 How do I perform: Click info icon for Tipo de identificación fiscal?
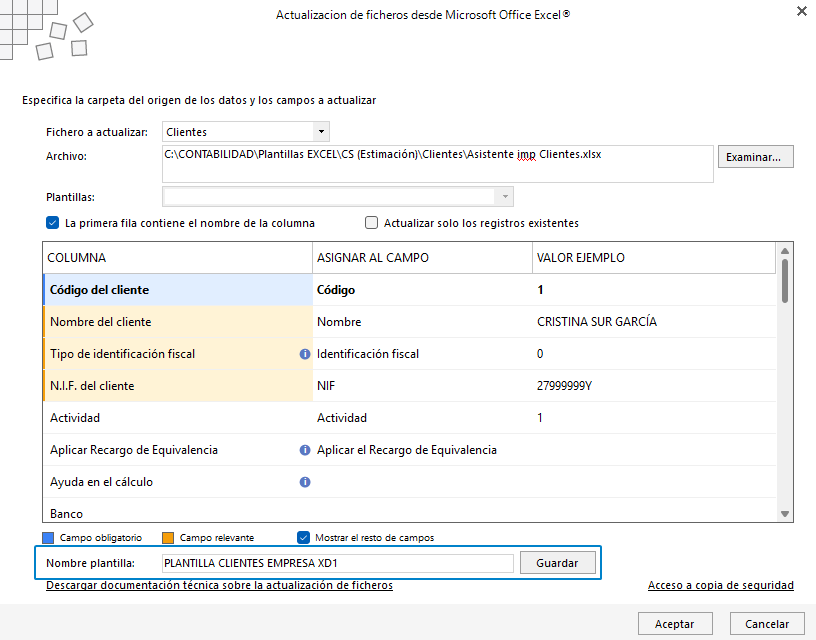[x=305, y=354]
